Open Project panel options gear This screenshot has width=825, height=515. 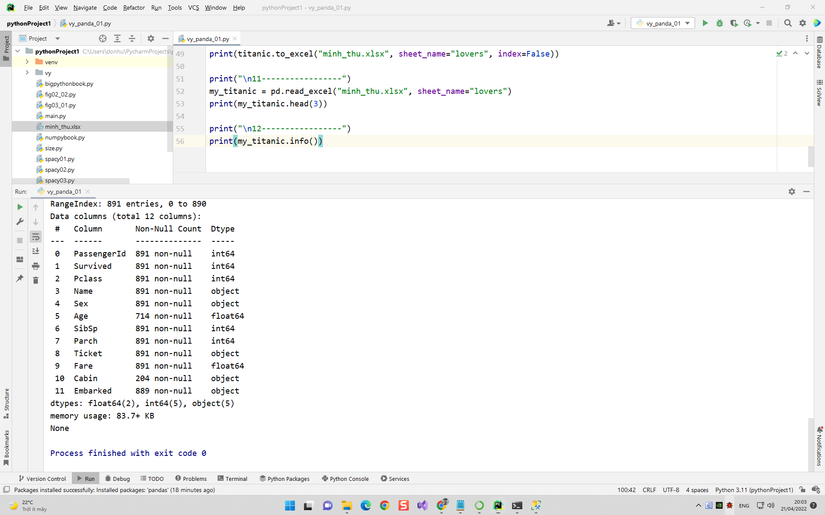click(151, 38)
